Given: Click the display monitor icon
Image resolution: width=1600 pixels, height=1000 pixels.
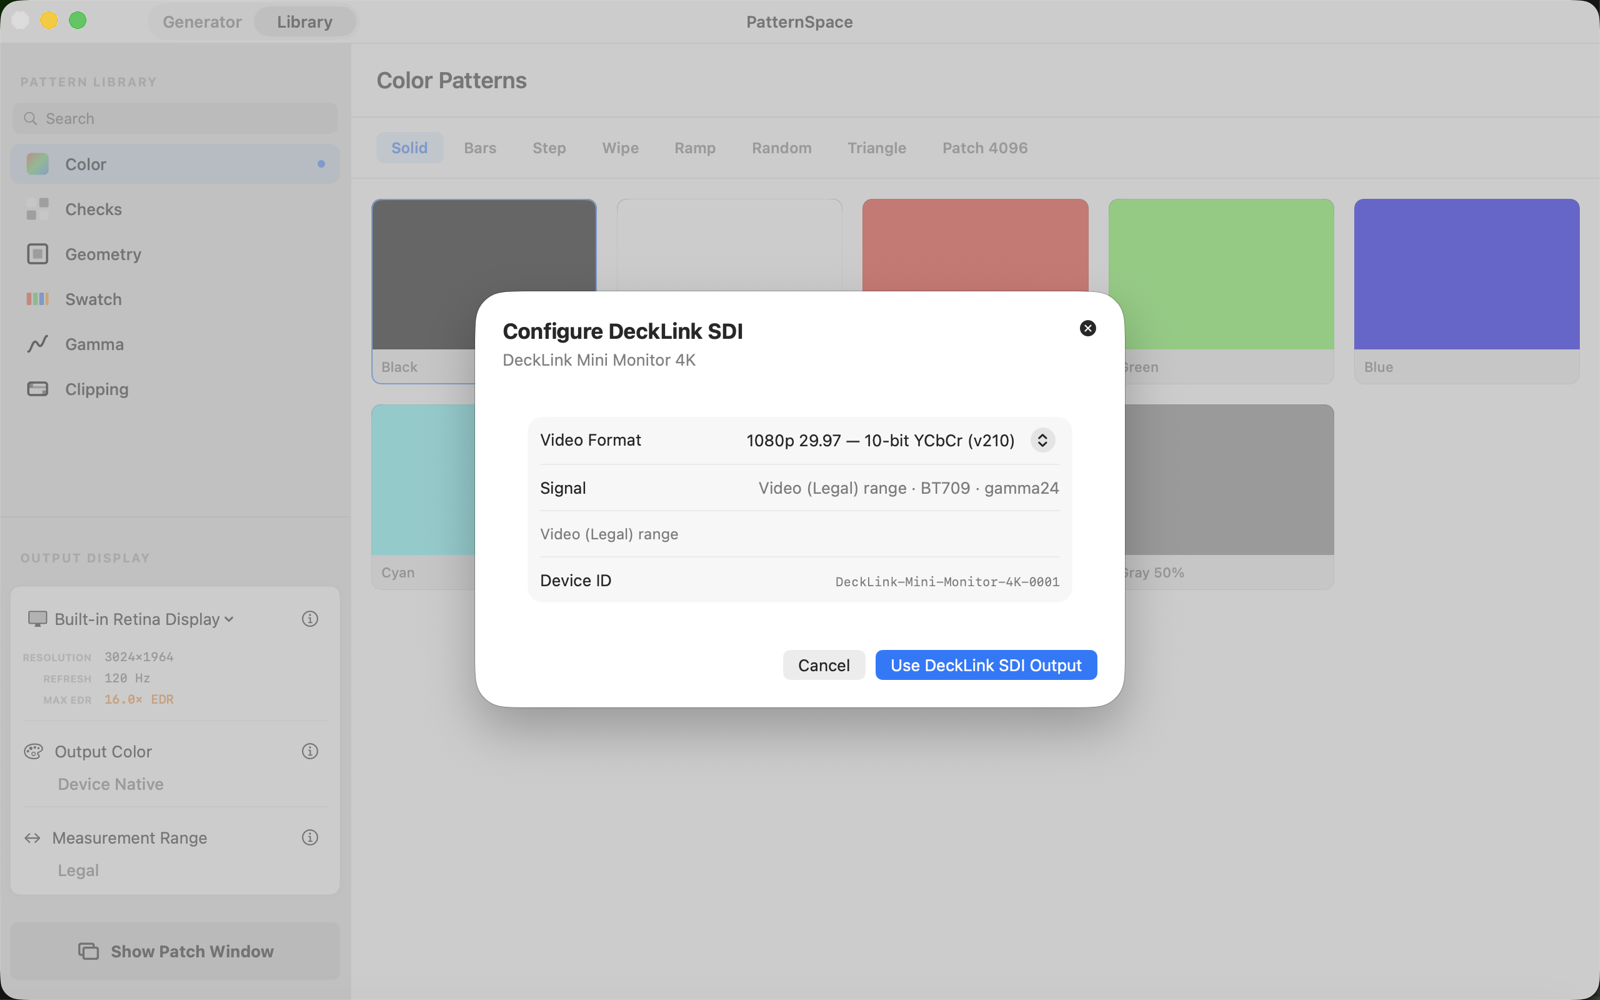Looking at the screenshot, I should click(37, 619).
